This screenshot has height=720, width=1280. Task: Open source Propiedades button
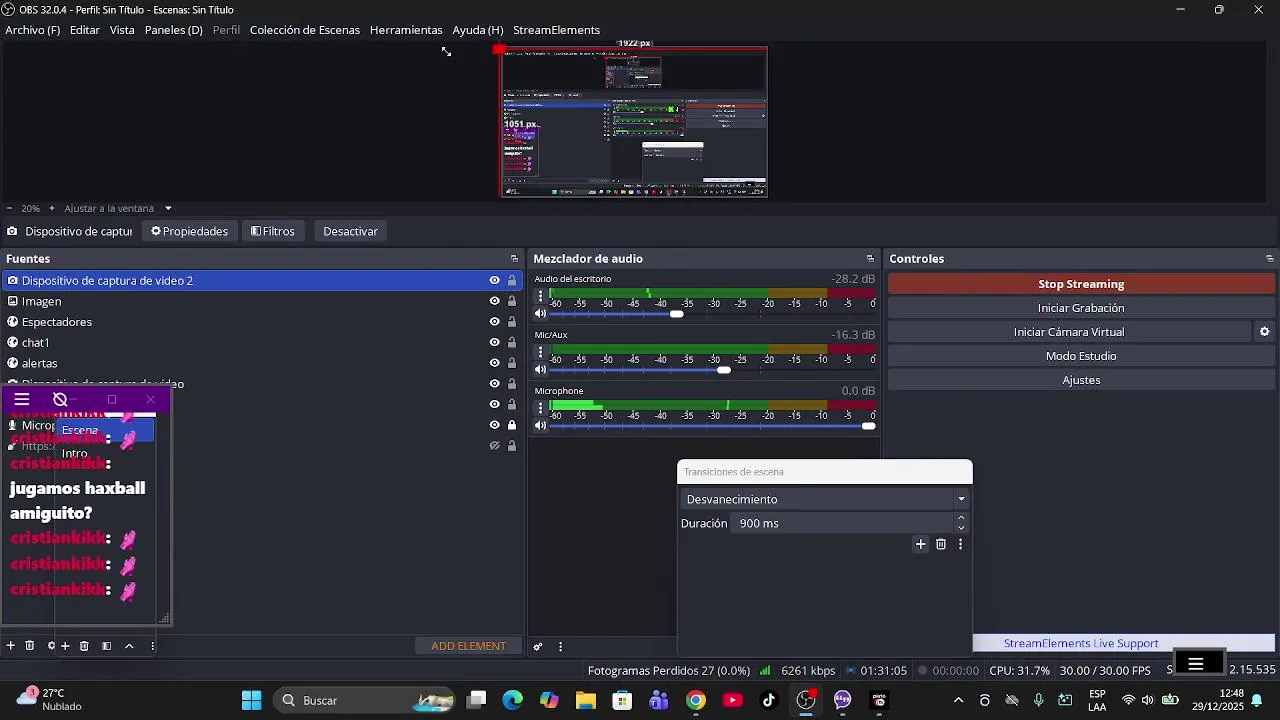coord(190,231)
